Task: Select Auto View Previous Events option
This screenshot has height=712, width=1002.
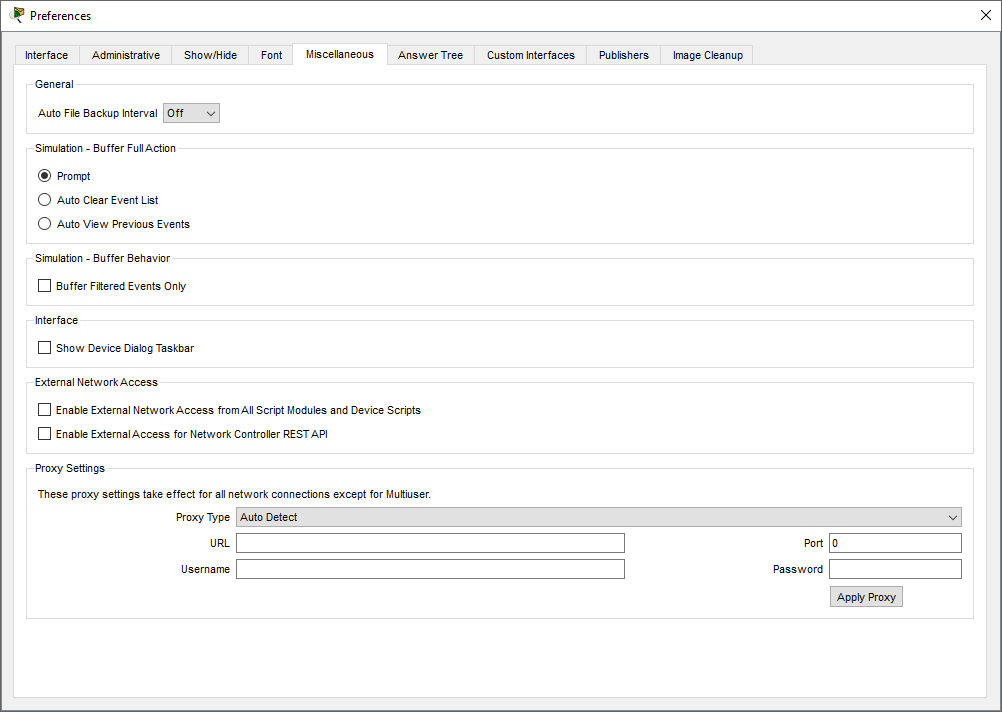Action: click(x=44, y=224)
